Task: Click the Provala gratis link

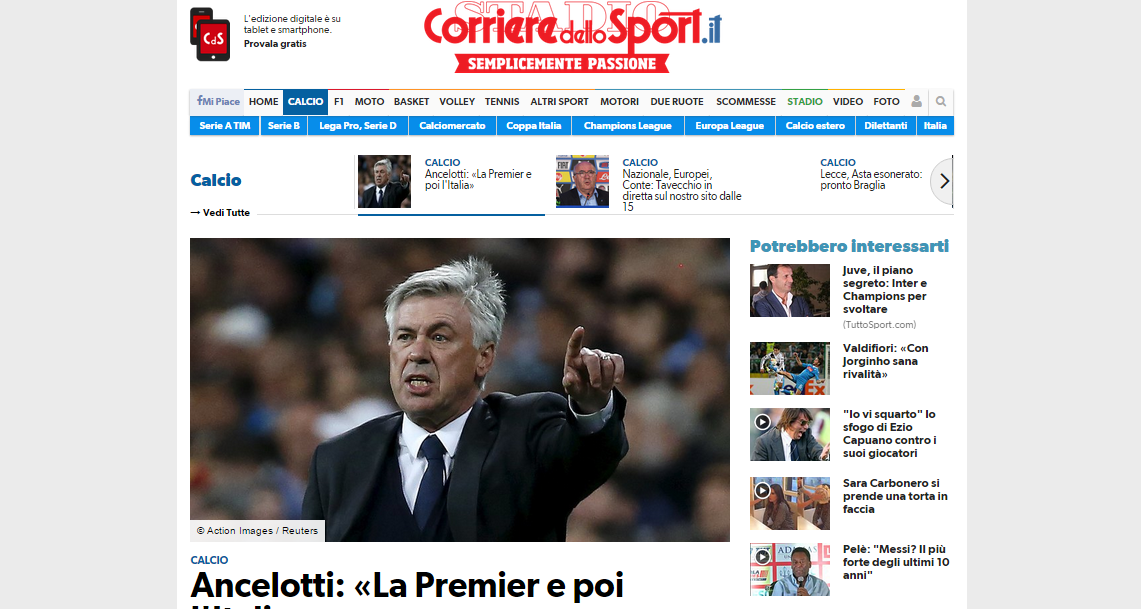Action: click(275, 44)
